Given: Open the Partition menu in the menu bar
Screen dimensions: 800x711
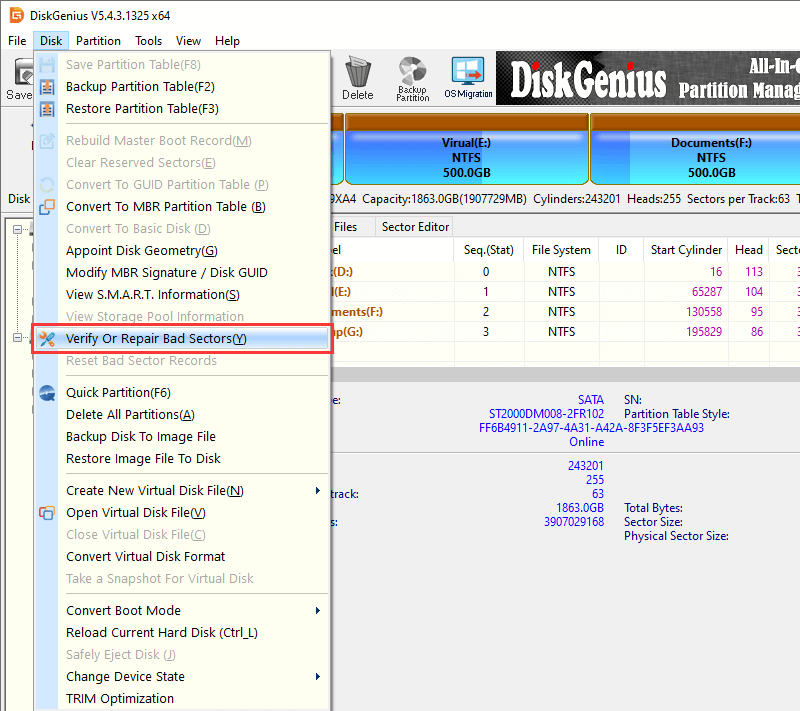Looking at the screenshot, I should click(x=98, y=41).
